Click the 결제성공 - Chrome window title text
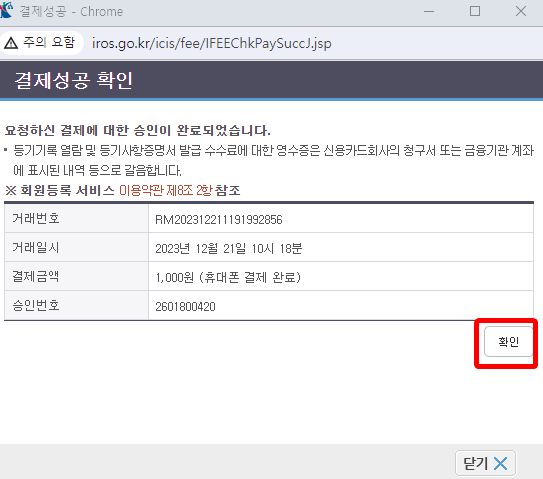543x479 pixels. [71, 11]
